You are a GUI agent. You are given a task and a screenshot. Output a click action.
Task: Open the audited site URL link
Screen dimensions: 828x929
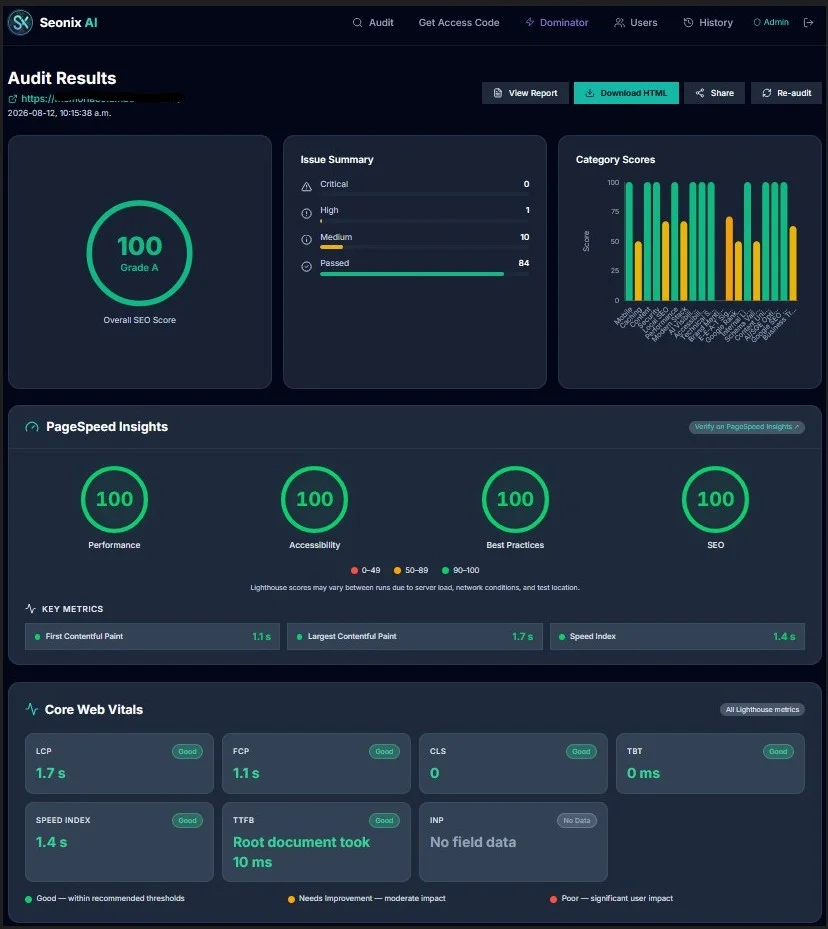102,98
